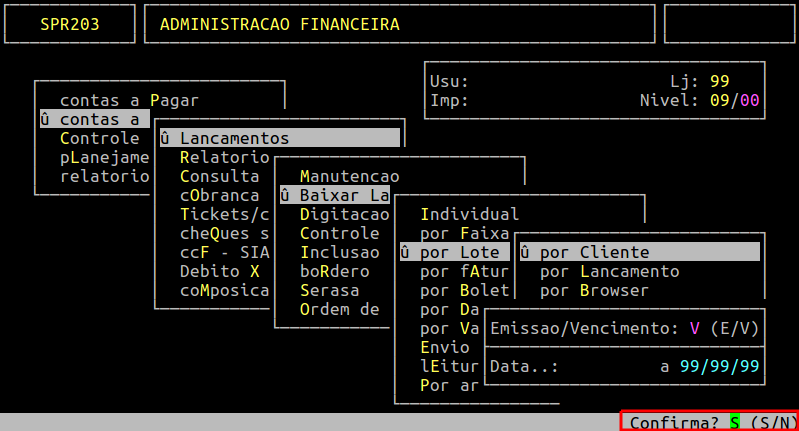This screenshot has width=799, height=431.
Task: Click the 'SPR203' program code box
Action: click(x=70, y=24)
